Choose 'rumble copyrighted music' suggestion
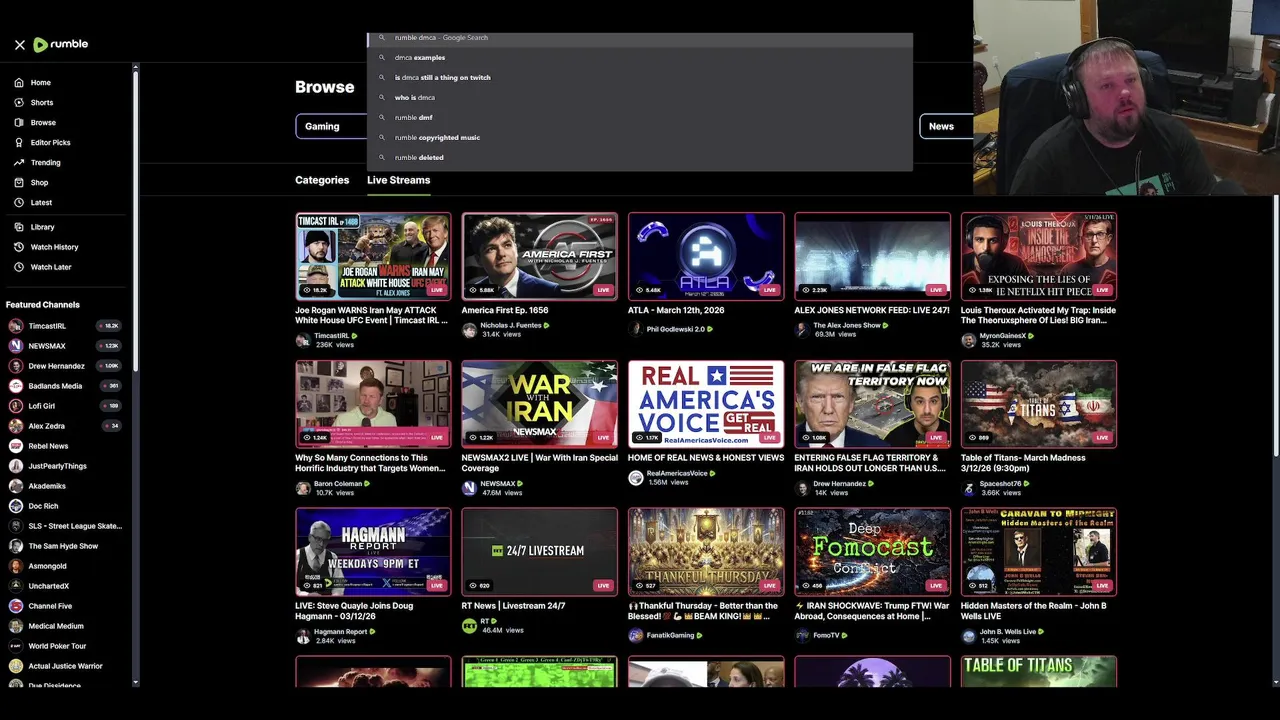Viewport: 1280px width, 720px height. 640,137
